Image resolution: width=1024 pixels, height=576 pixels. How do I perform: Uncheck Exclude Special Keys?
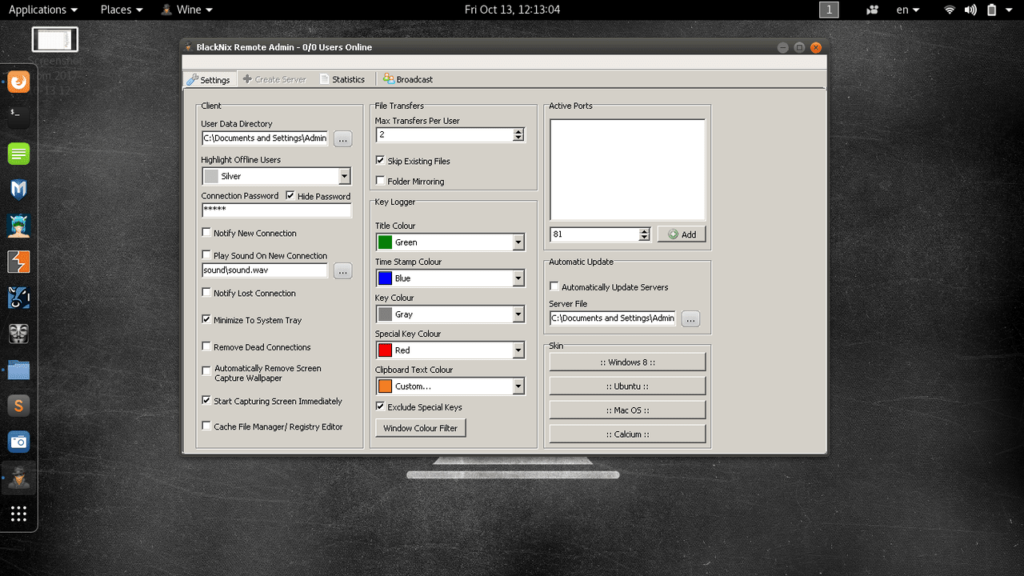380,406
